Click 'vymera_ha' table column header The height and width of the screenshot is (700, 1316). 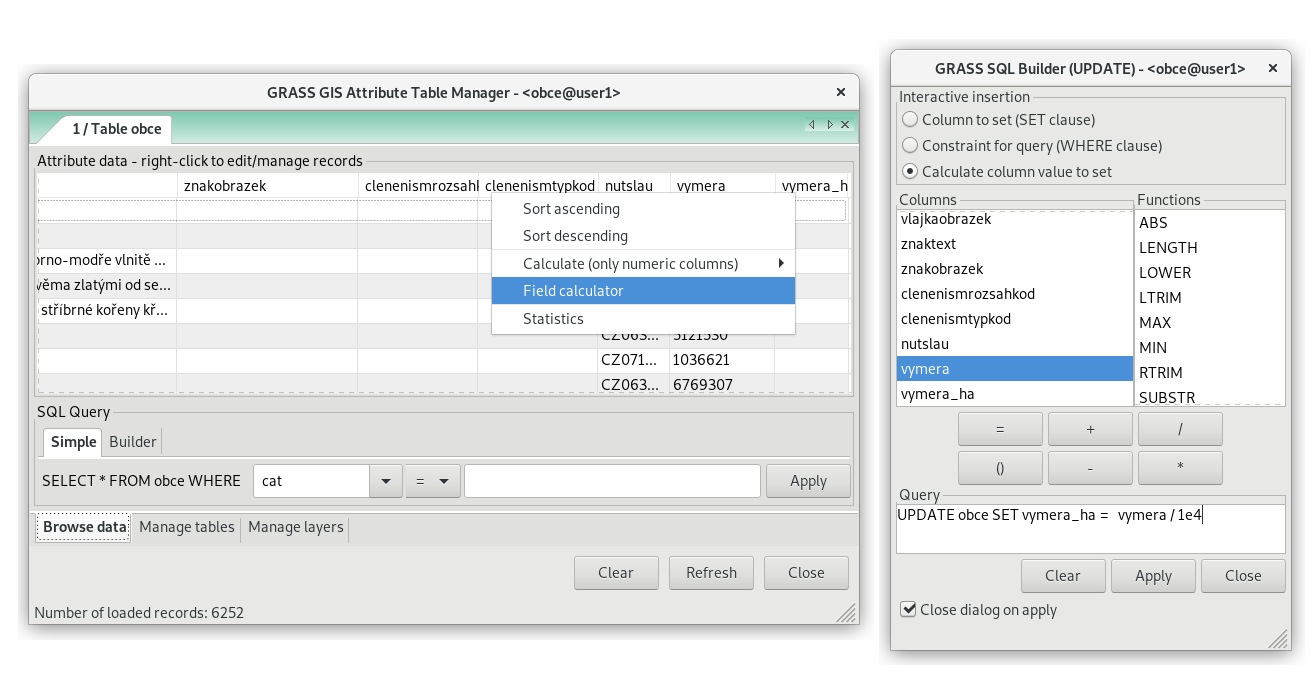click(812, 185)
